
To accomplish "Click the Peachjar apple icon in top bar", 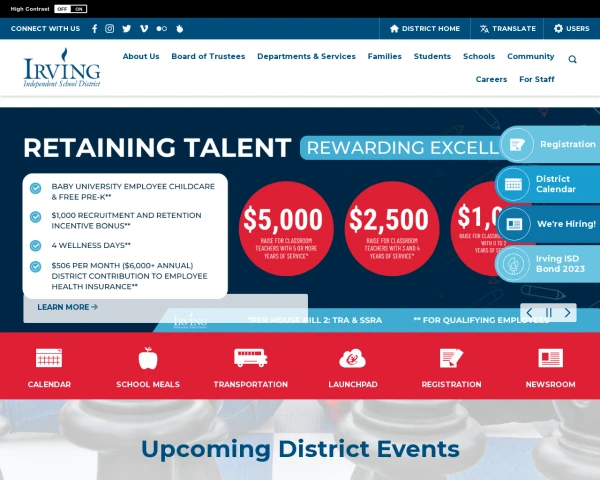I will 179,29.
